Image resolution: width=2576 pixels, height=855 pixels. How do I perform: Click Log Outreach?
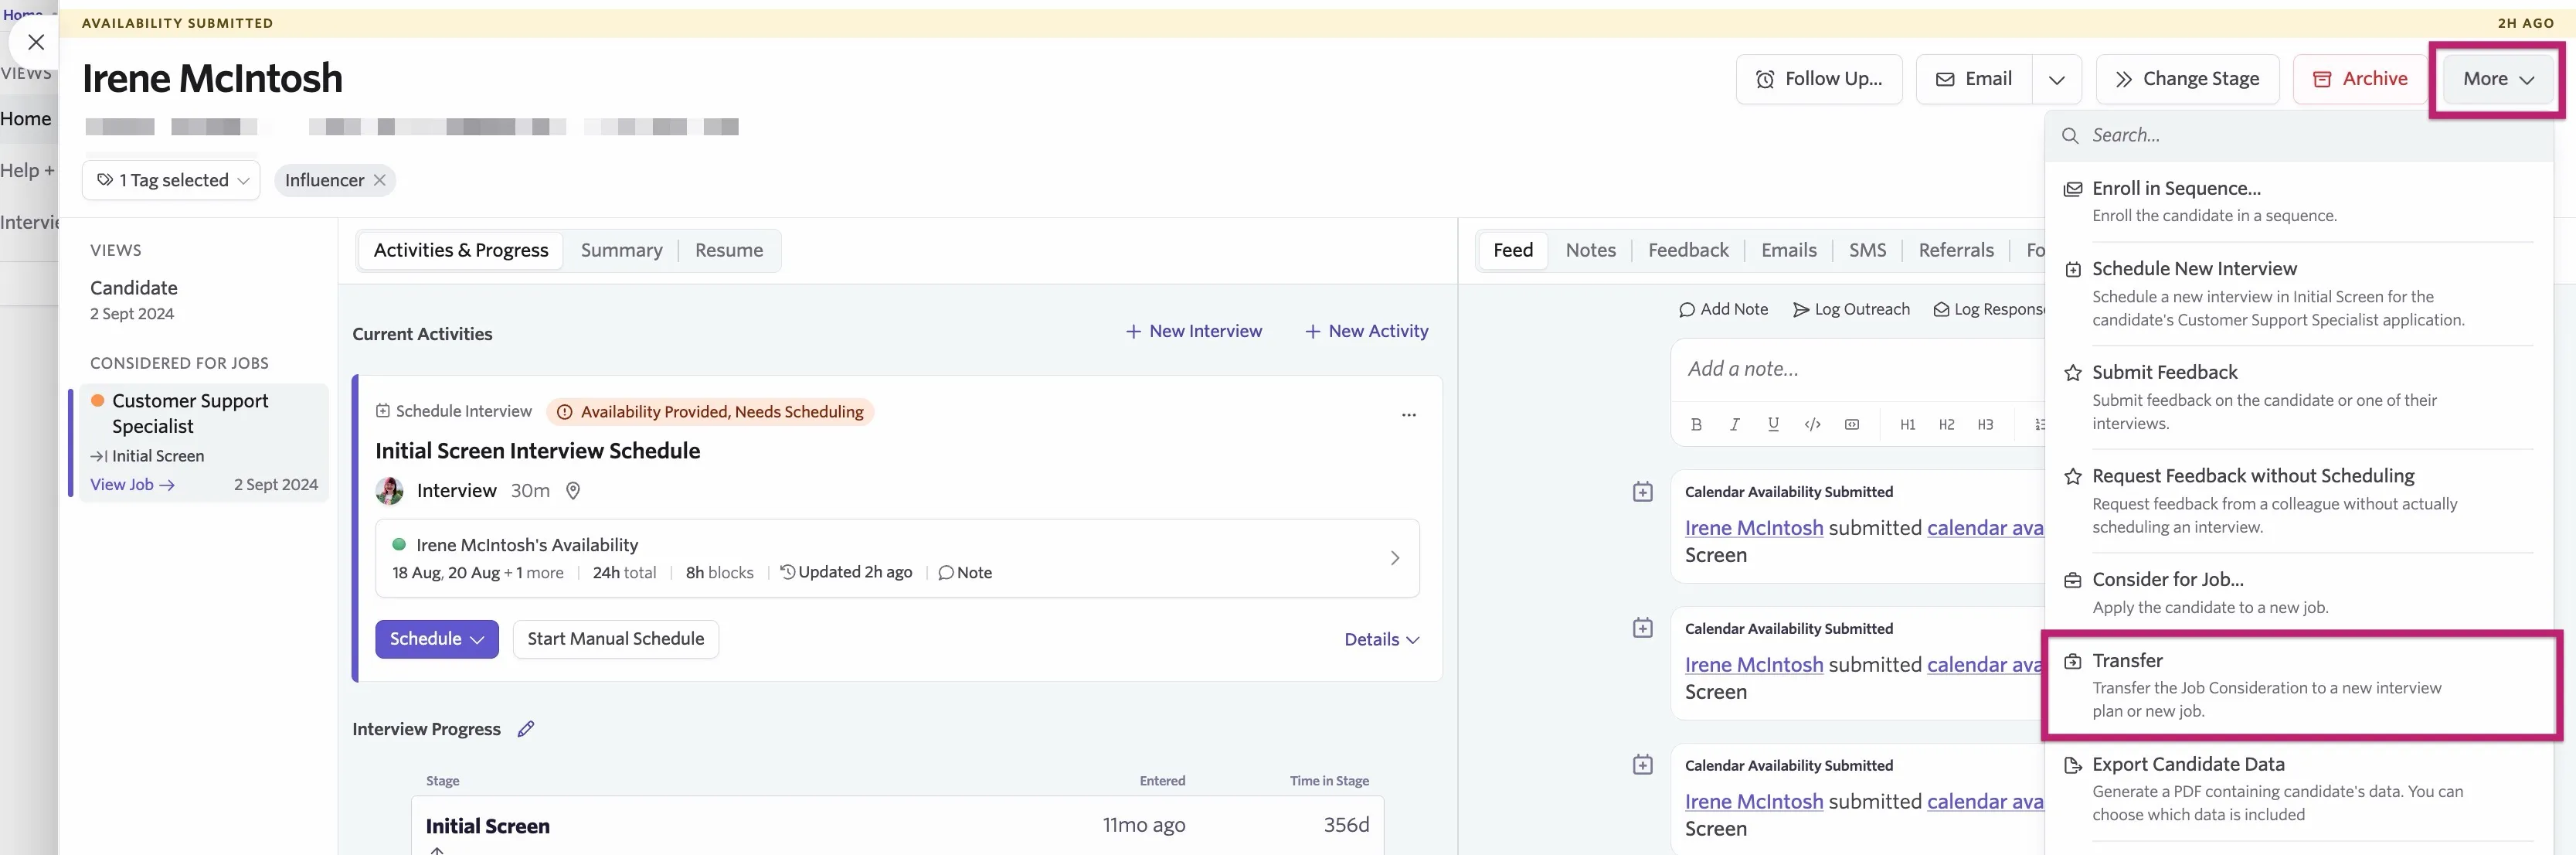point(1851,310)
